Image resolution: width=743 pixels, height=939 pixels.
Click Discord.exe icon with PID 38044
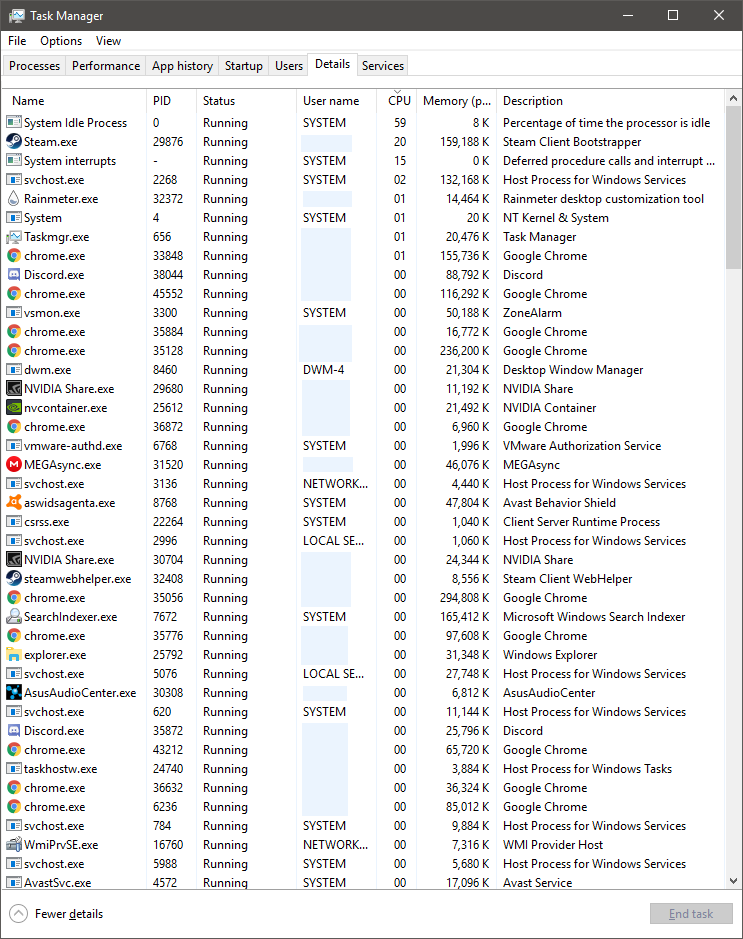point(14,274)
